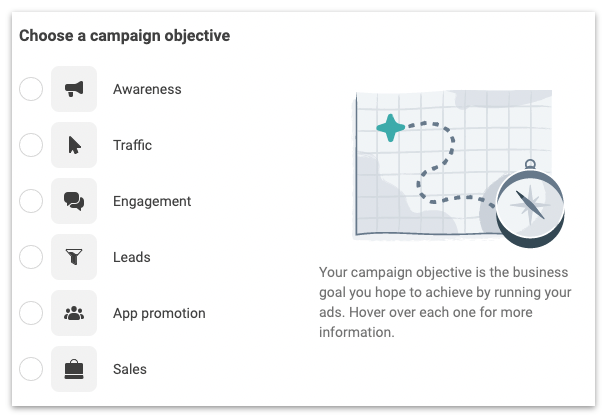Click the Sales objective label
This screenshot has height=419, width=610.
[130, 369]
